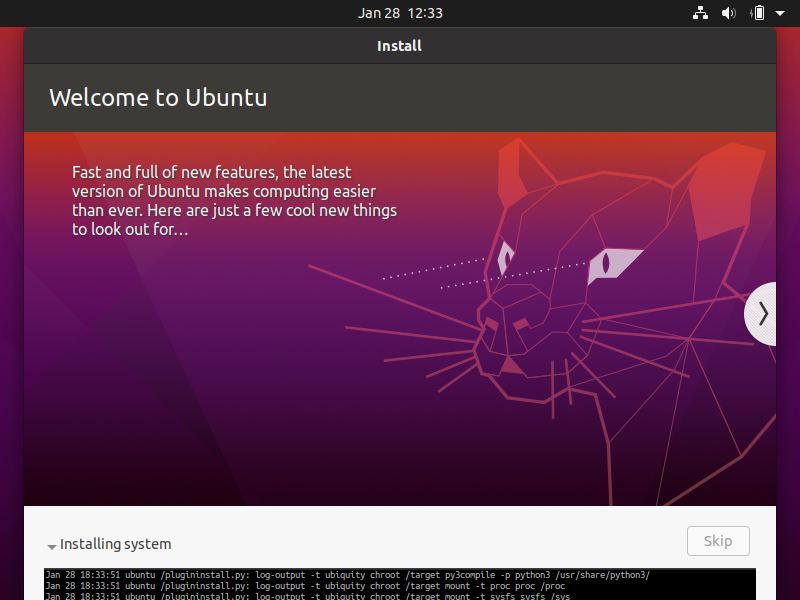Image resolution: width=800 pixels, height=600 pixels.
Task: Advance slideshow with the next arrow
Action: [761, 314]
